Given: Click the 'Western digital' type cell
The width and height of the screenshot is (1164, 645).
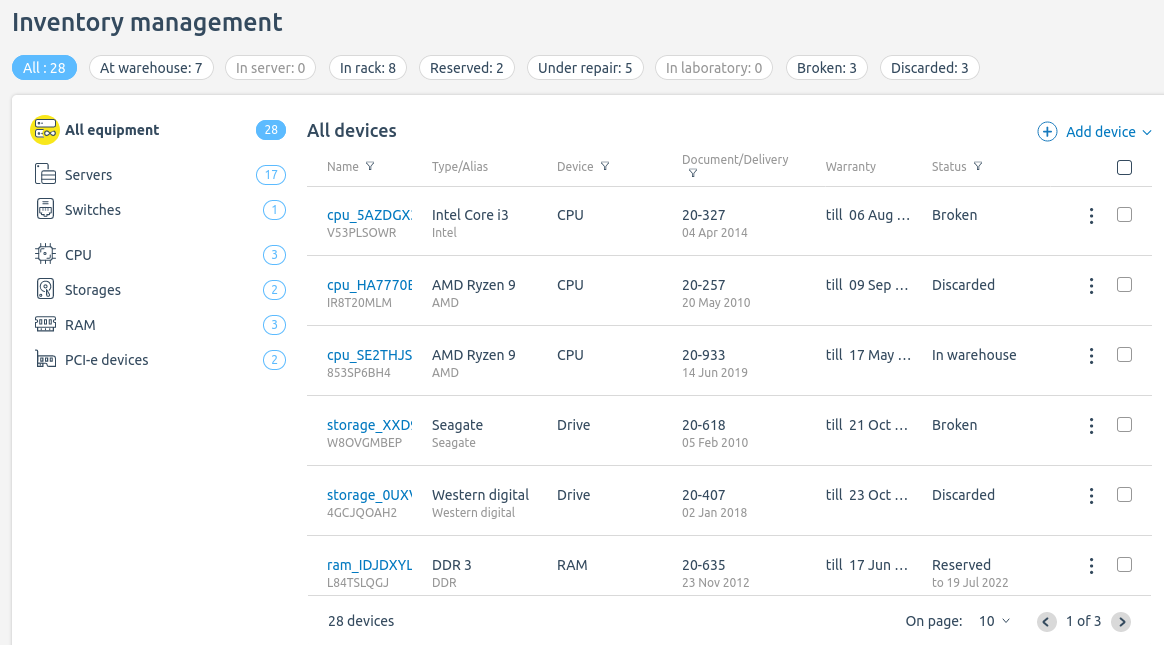Looking at the screenshot, I should tap(480, 494).
